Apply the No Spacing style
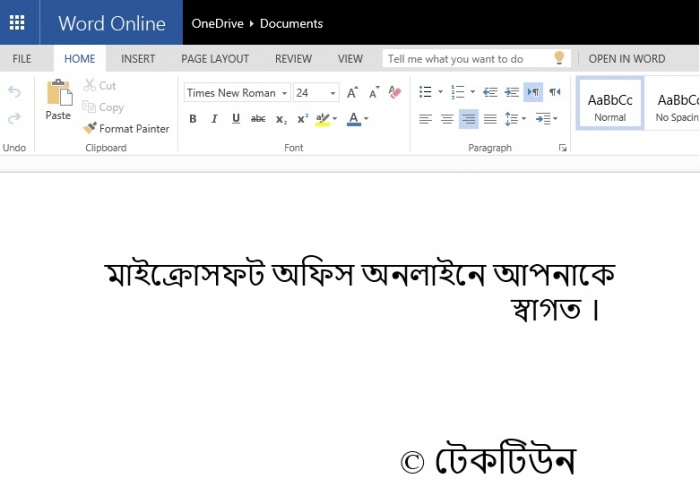 click(x=674, y=104)
